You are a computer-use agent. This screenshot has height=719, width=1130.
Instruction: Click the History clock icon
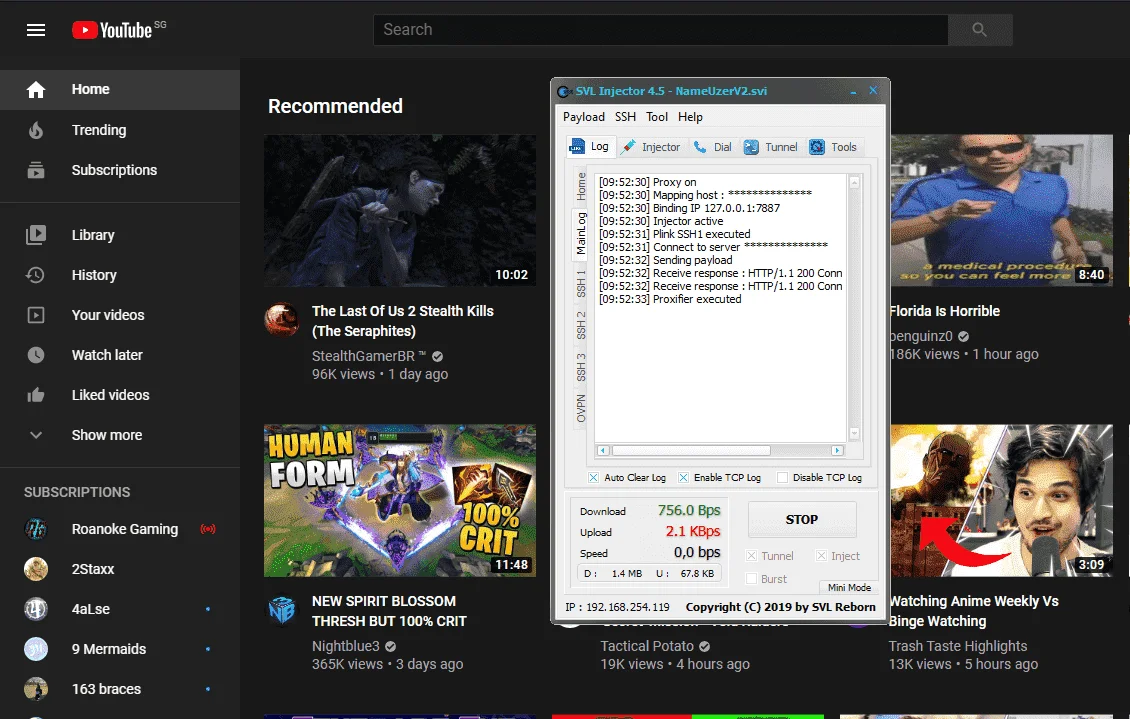pyautogui.click(x=35, y=274)
